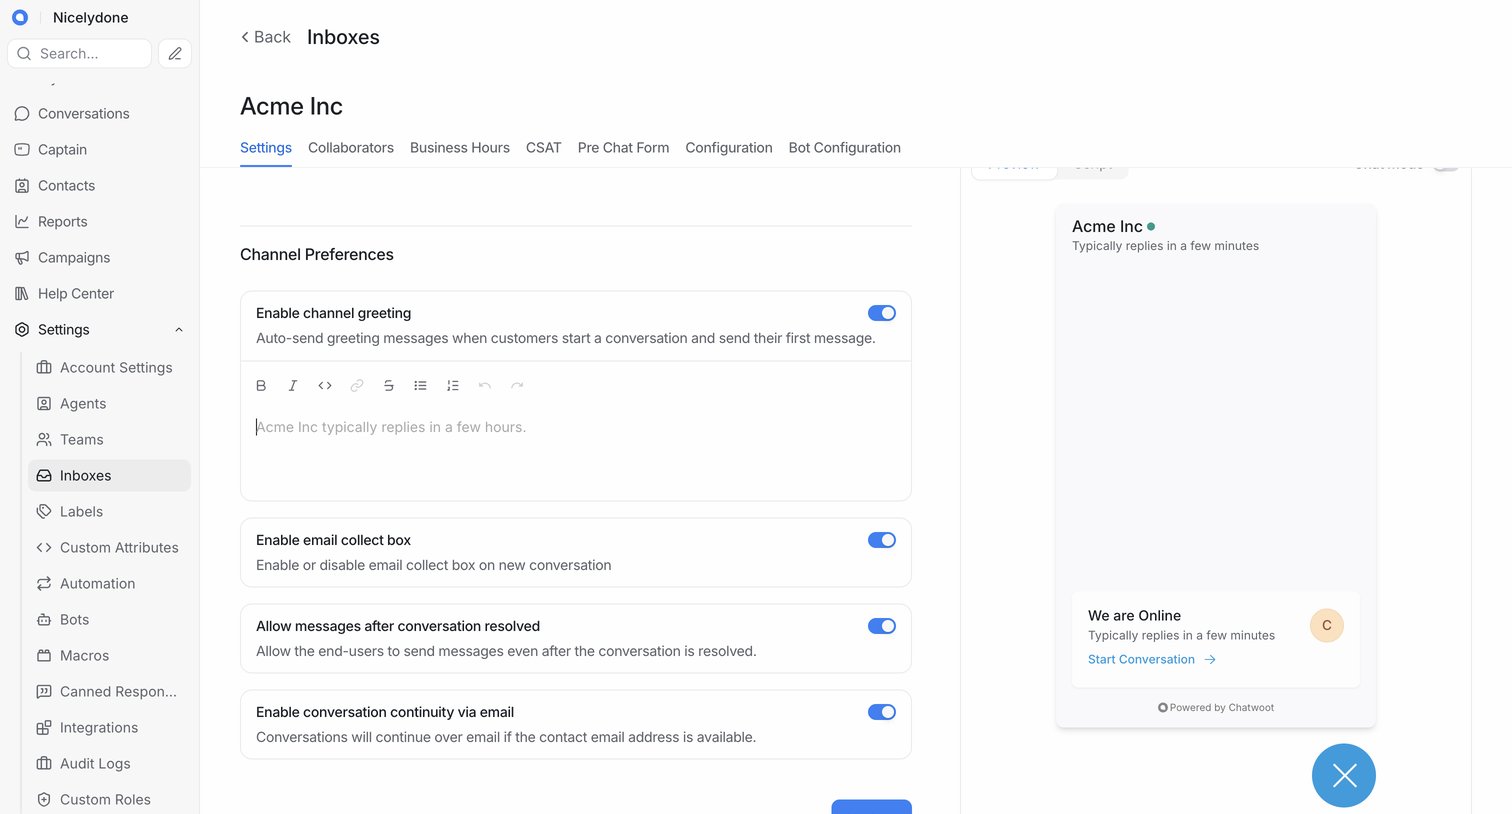
Task: Turn off the email collect box
Action: [882, 540]
